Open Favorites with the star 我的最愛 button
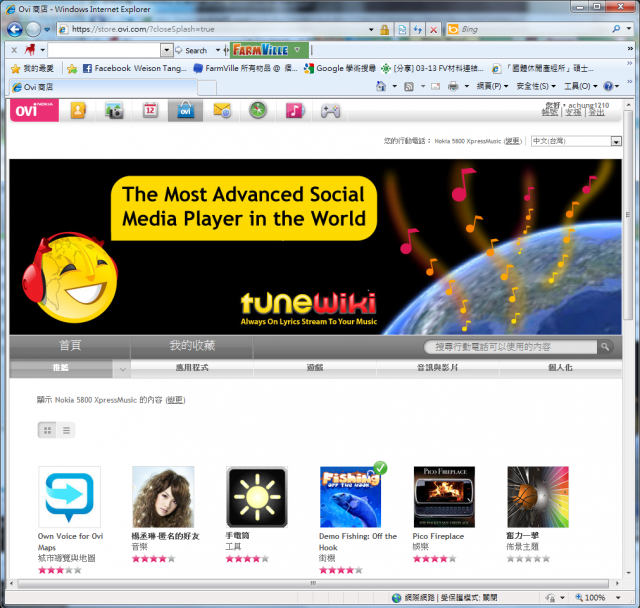 [32, 68]
